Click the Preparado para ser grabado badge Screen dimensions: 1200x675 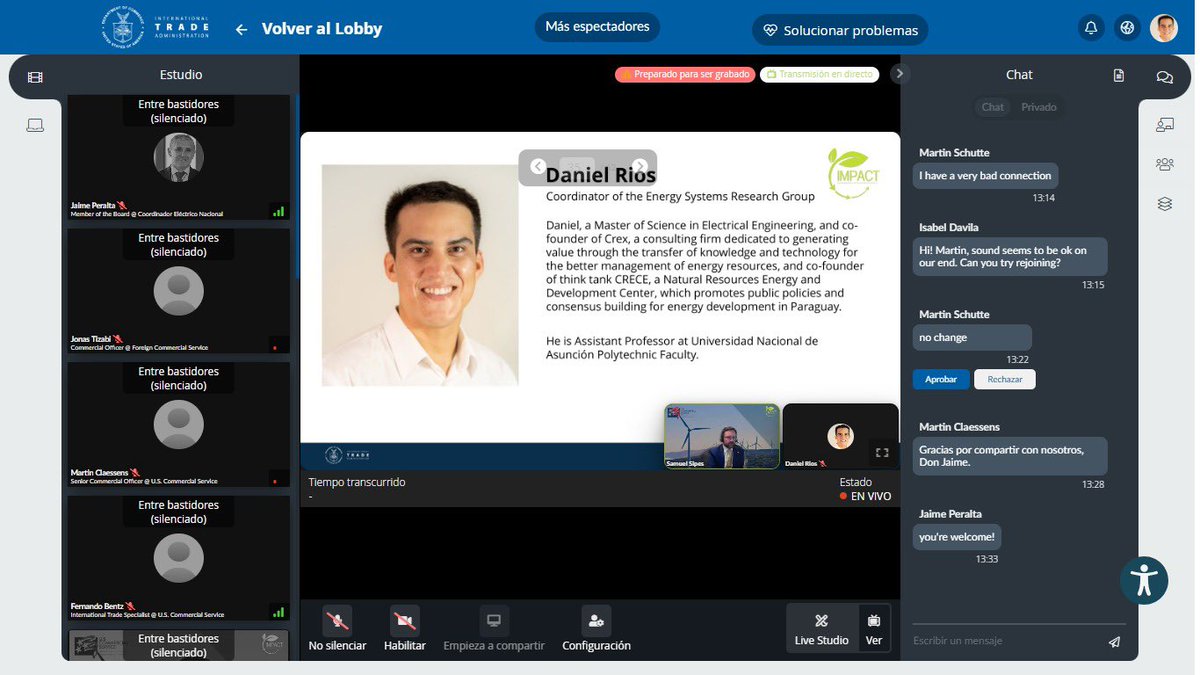(x=685, y=74)
